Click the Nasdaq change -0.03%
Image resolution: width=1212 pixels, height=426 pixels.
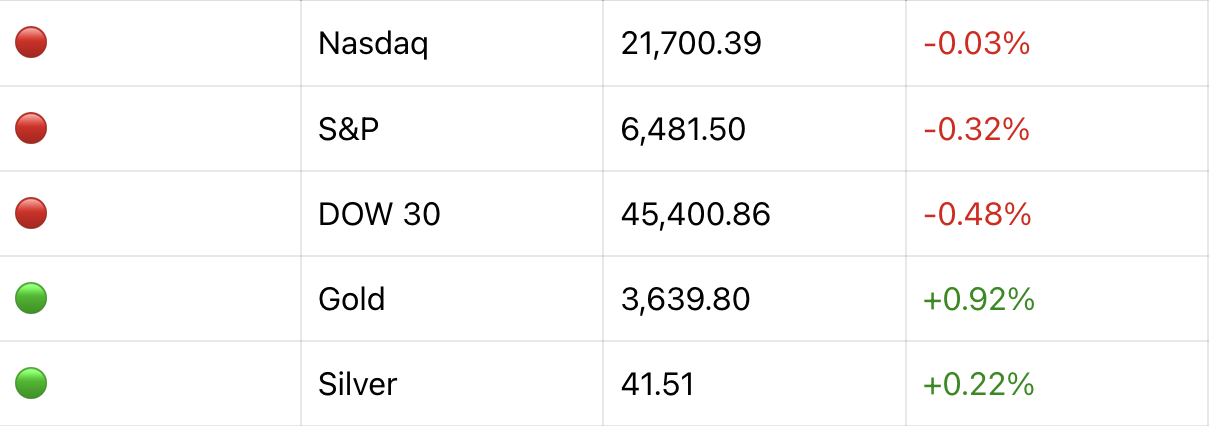coord(976,44)
